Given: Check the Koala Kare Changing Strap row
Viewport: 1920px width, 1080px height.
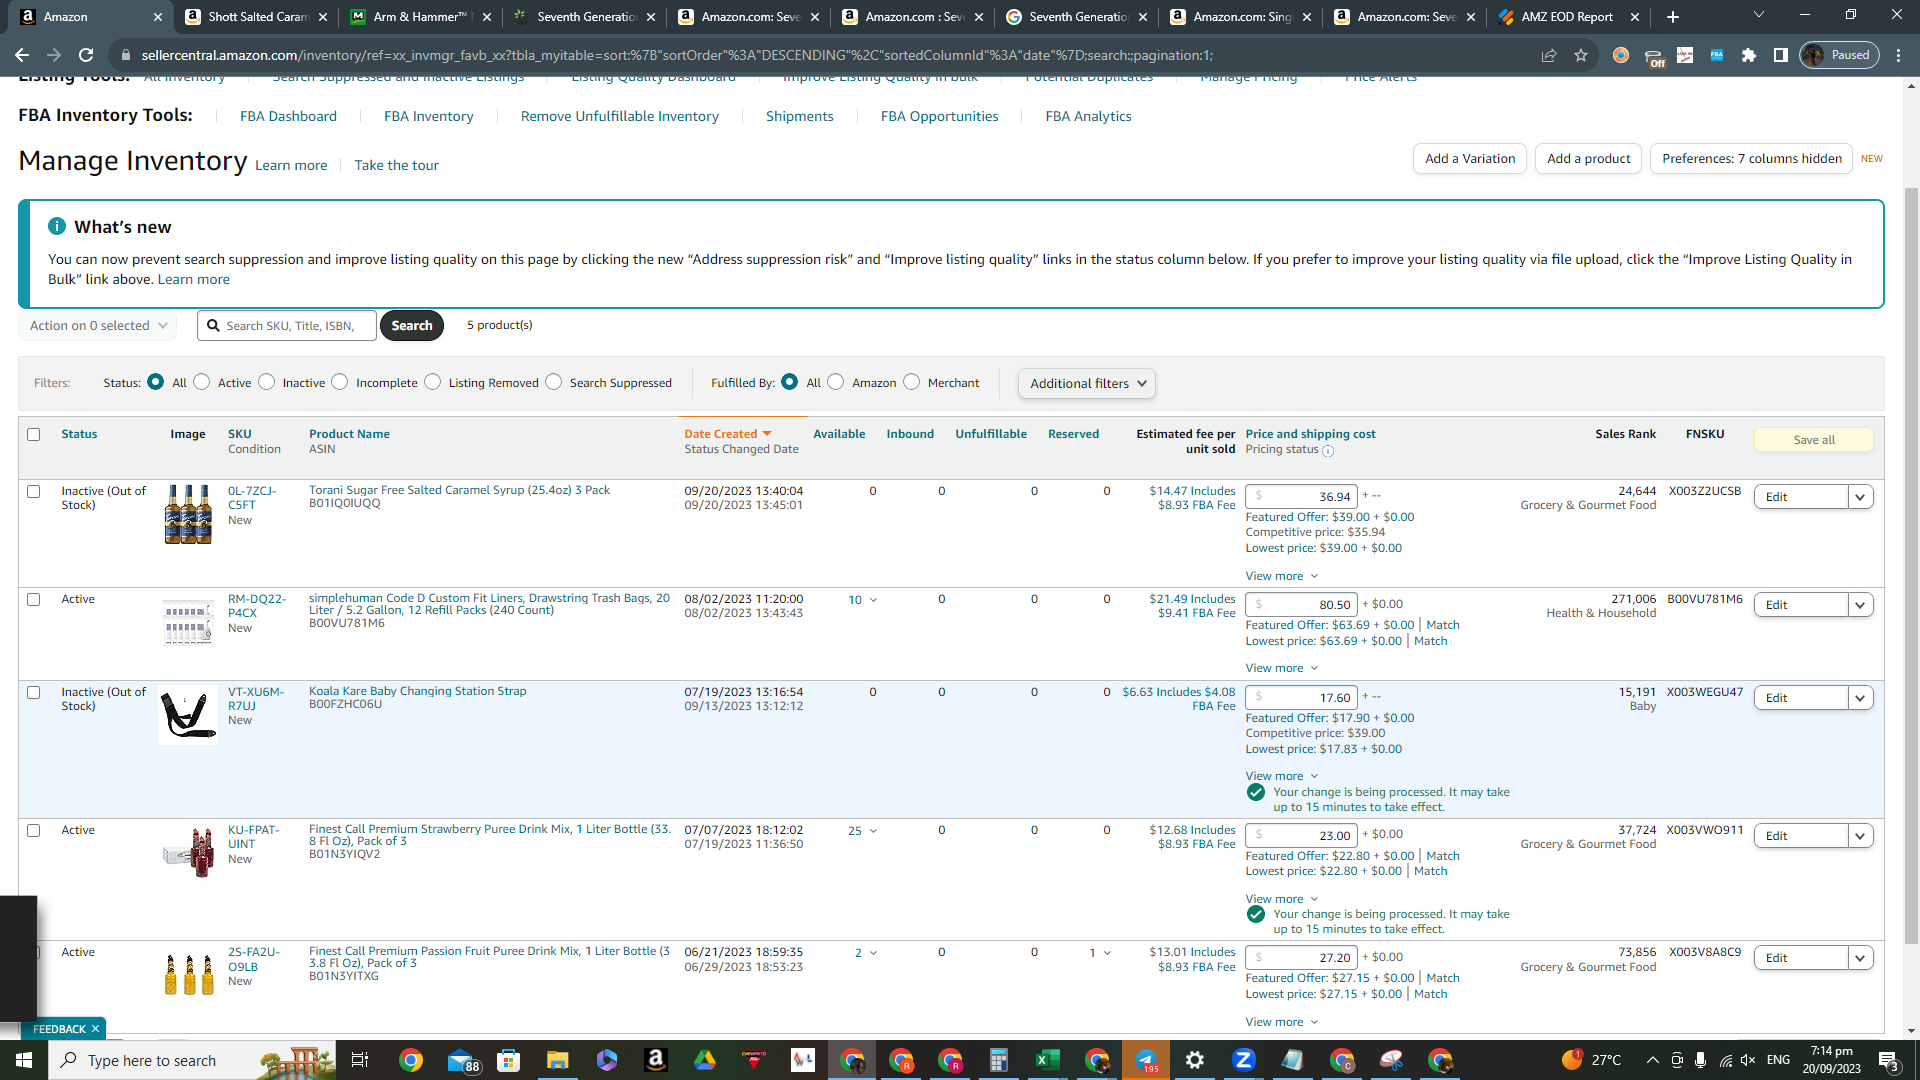Looking at the screenshot, I should pos(34,692).
